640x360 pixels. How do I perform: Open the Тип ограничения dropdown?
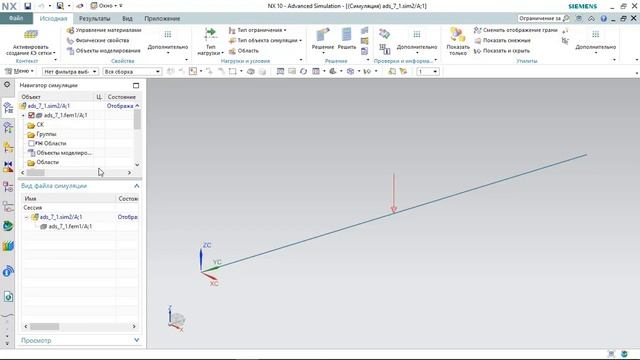click(258, 30)
